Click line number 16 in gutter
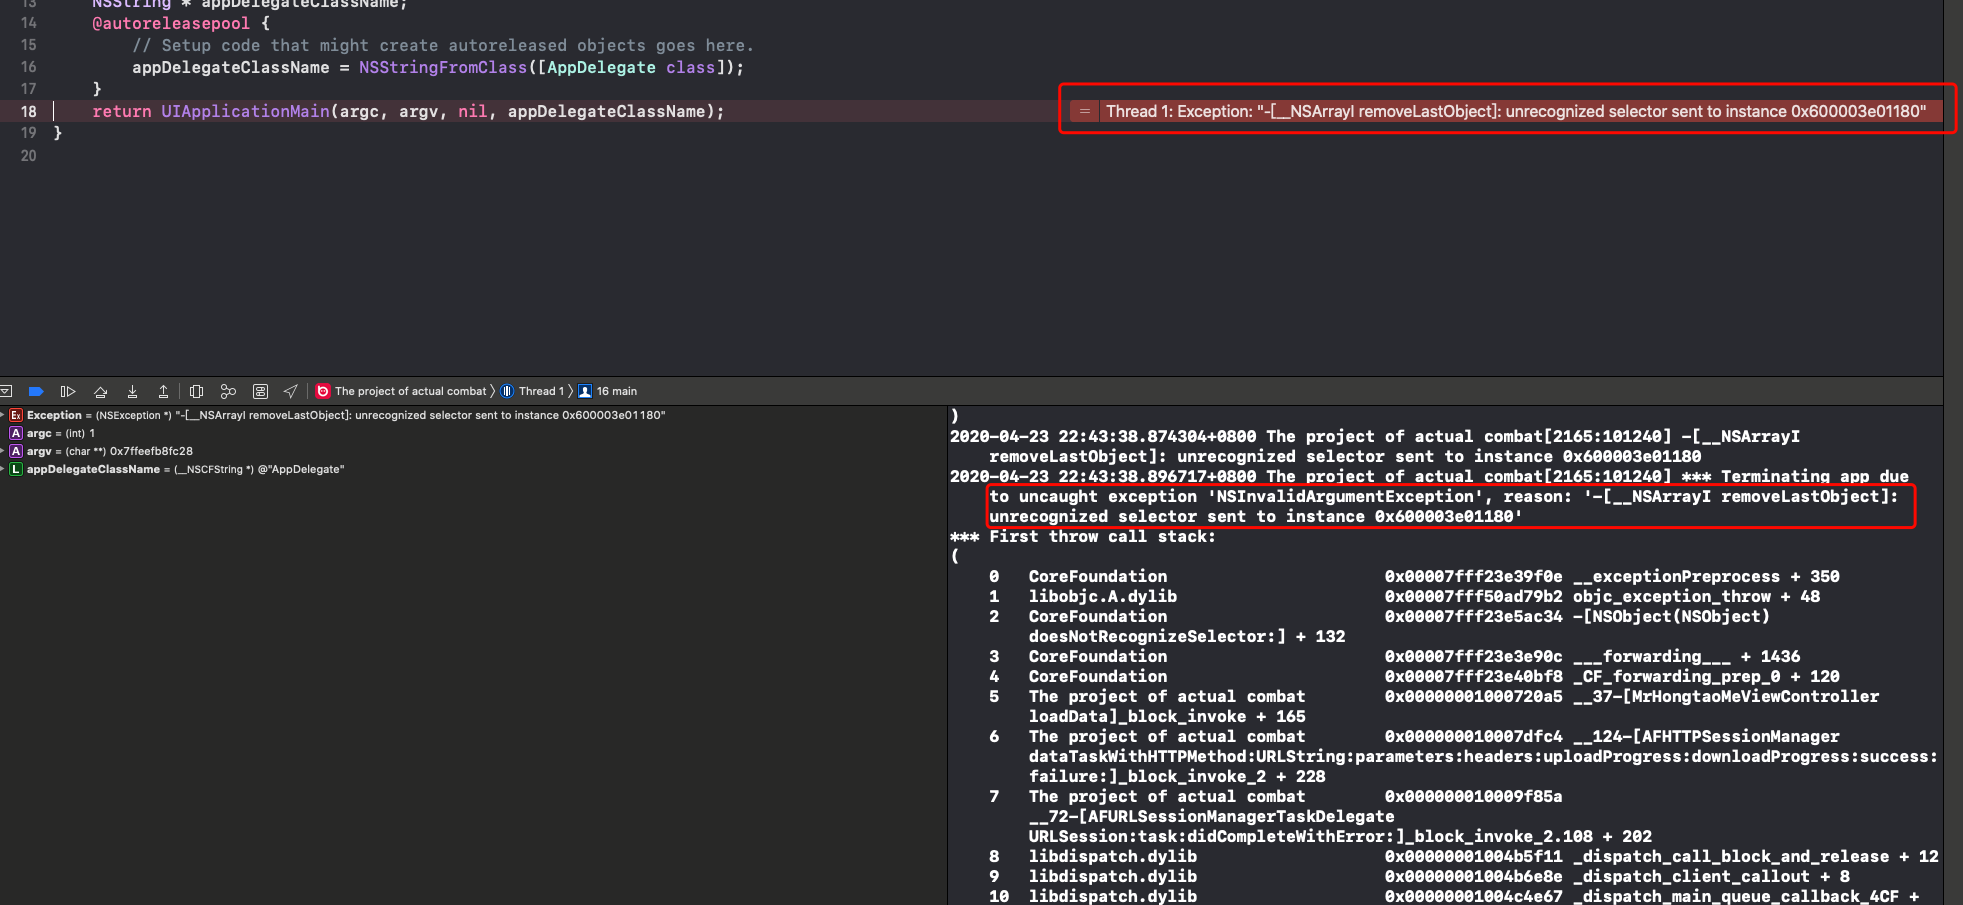The height and width of the screenshot is (905, 1963). pos(28,67)
